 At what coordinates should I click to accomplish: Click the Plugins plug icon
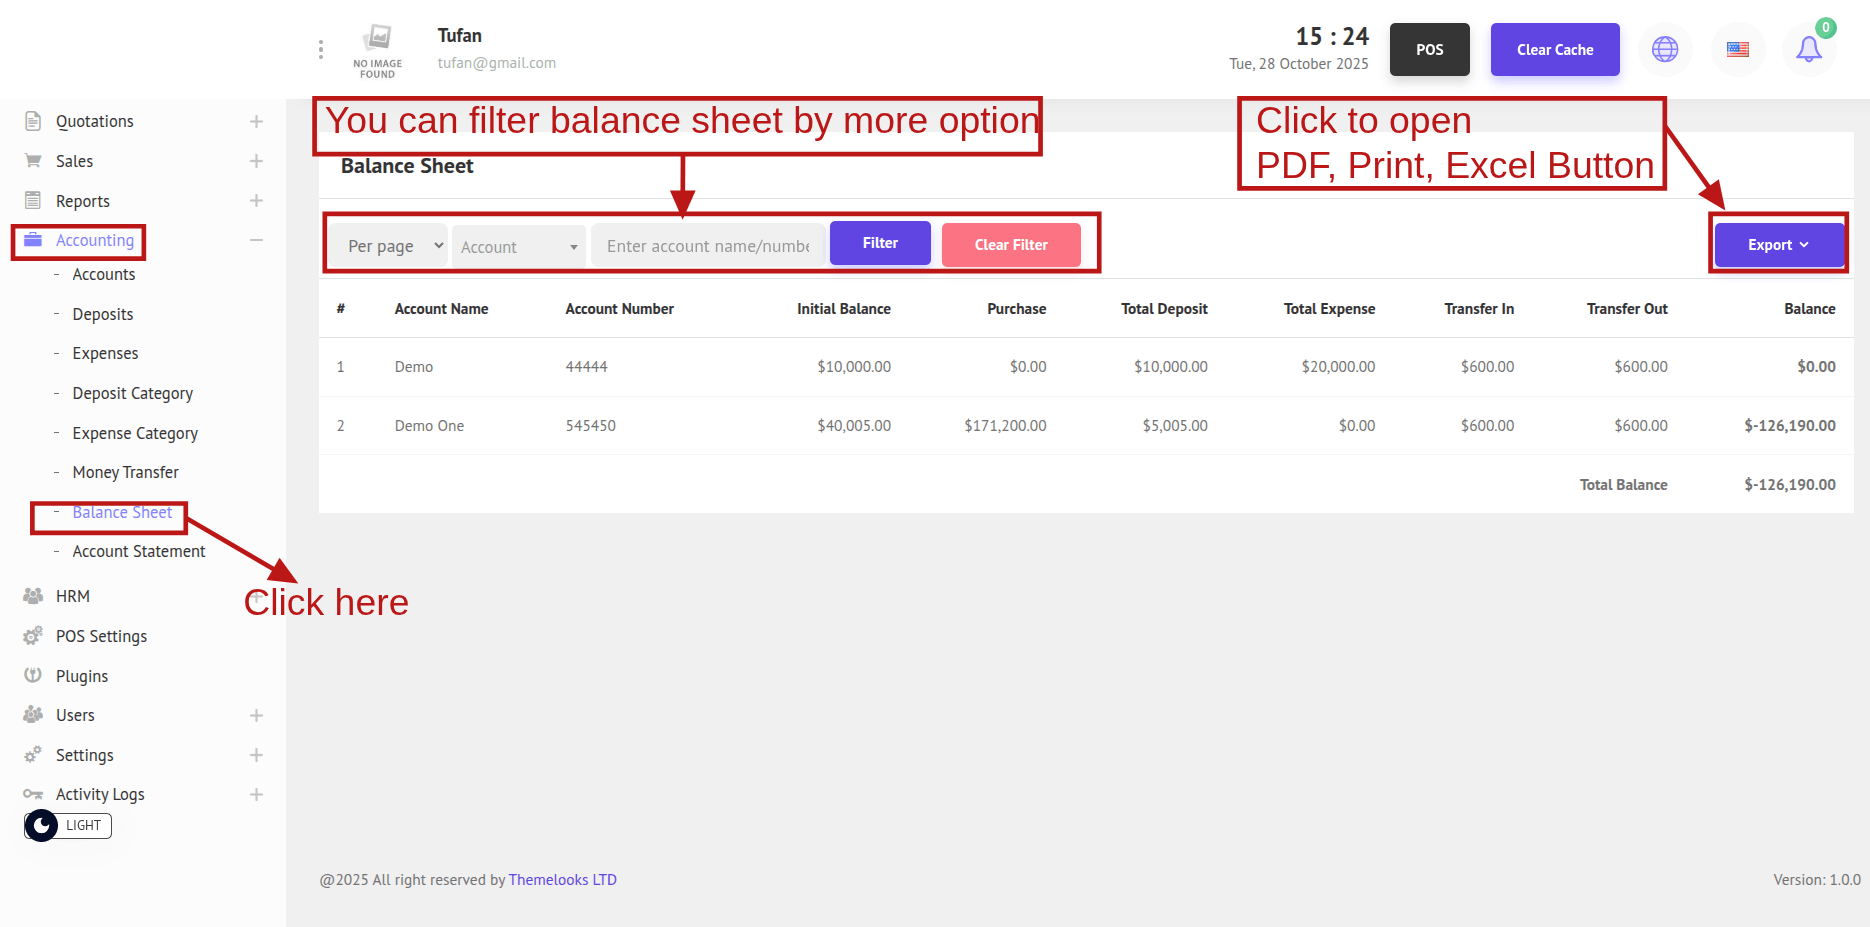pyautogui.click(x=33, y=676)
